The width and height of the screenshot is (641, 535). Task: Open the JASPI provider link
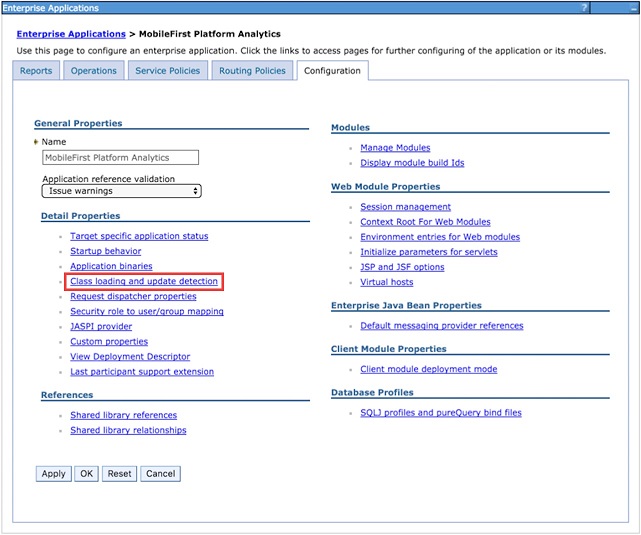pos(101,327)
